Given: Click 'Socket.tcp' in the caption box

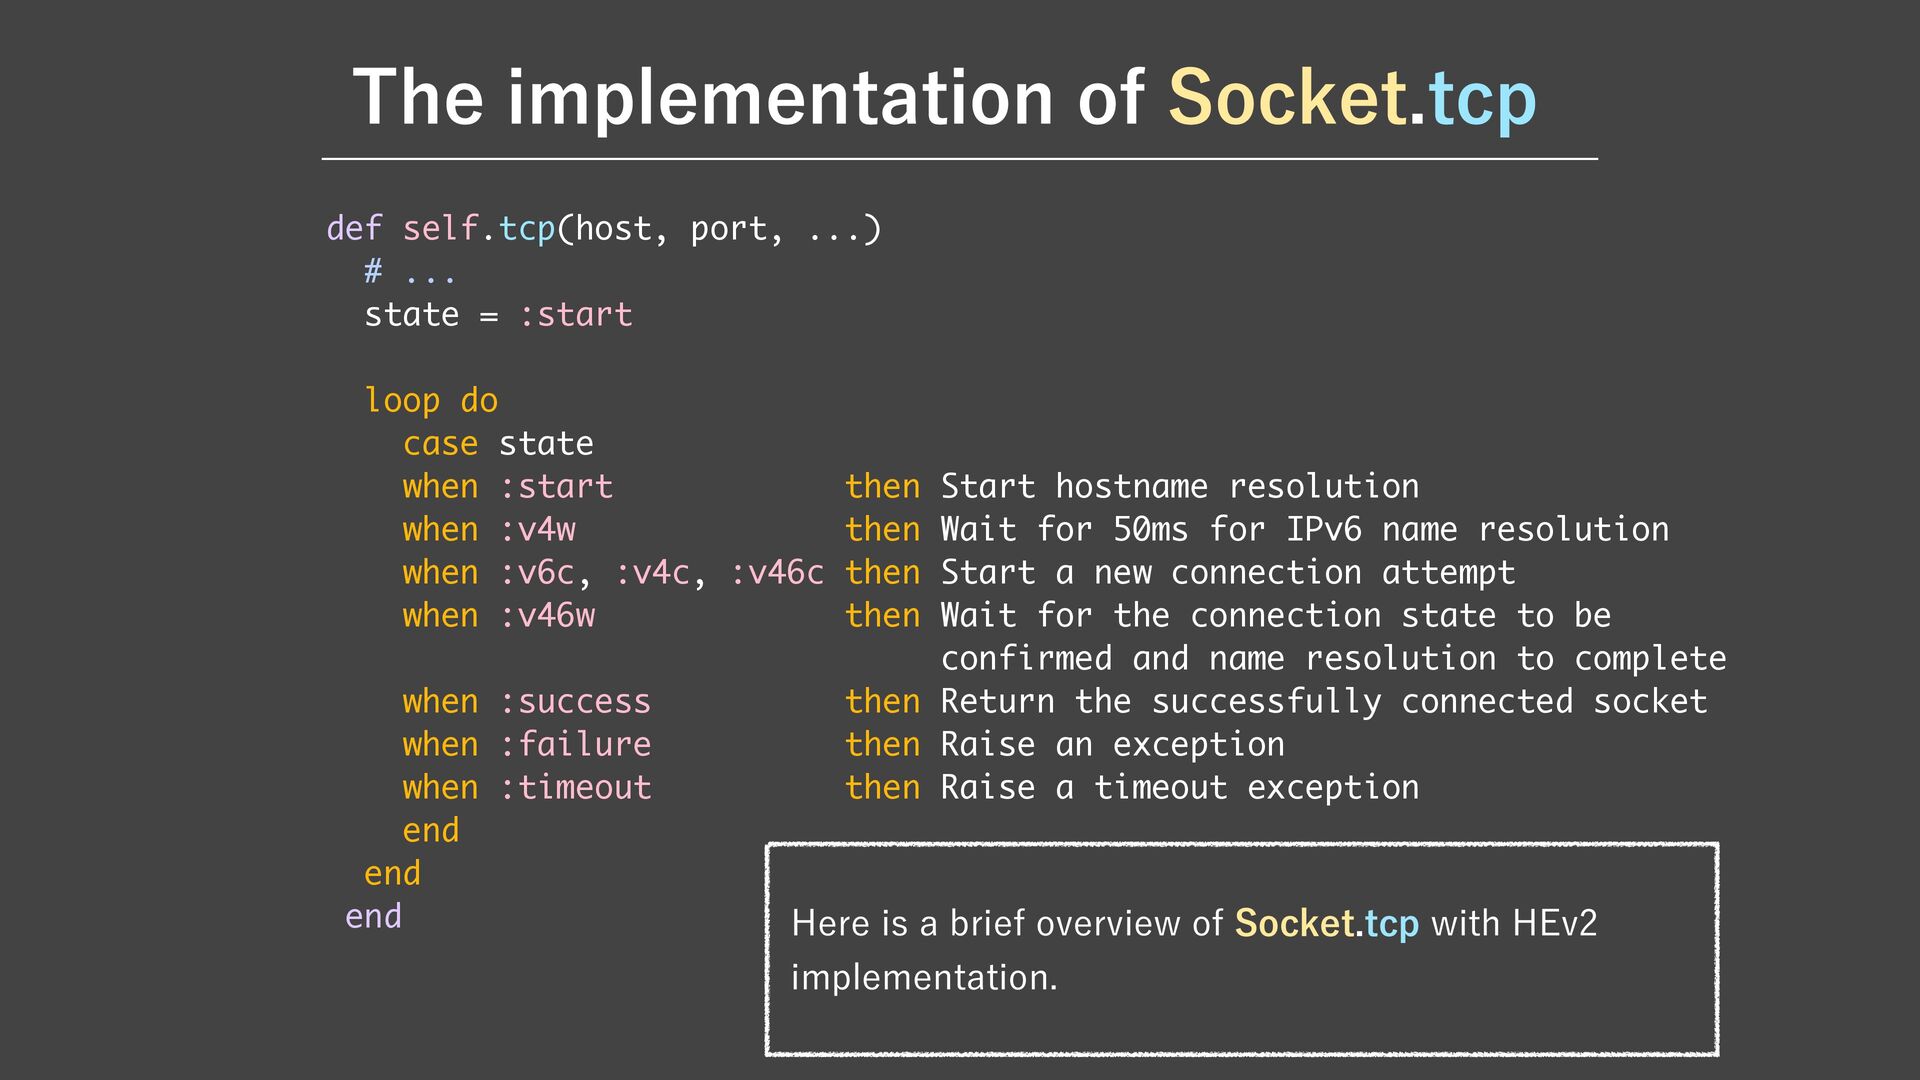Looking at the screenshot, I should (x=1326, y=923).
